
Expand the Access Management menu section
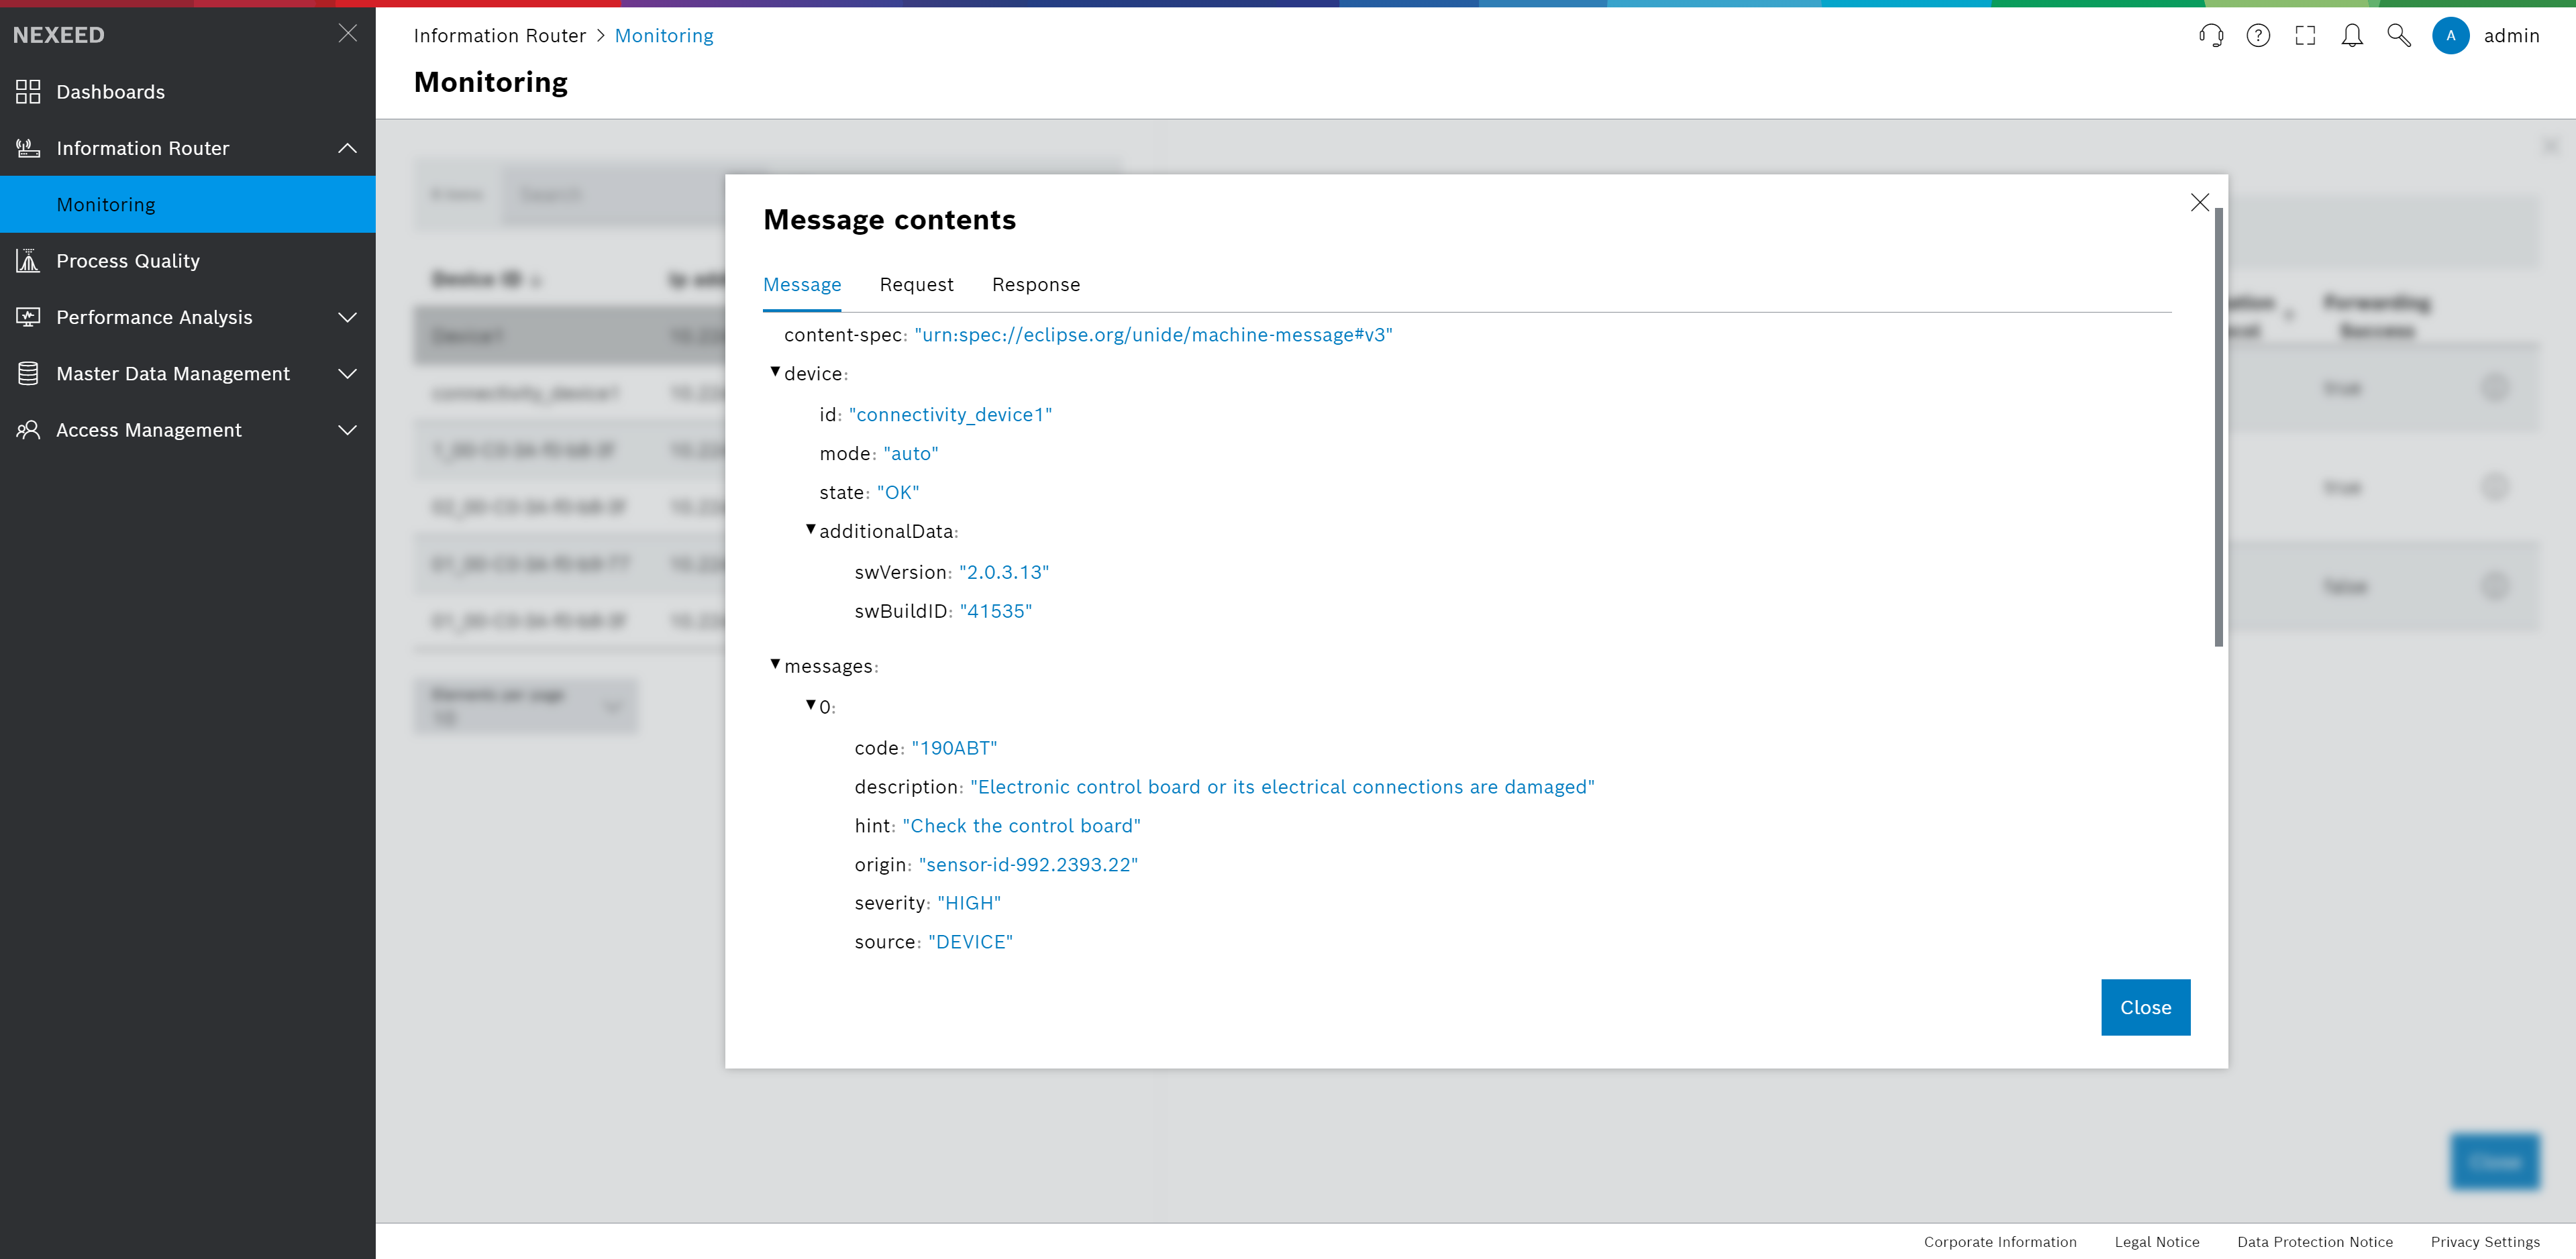tap(348, 430)
